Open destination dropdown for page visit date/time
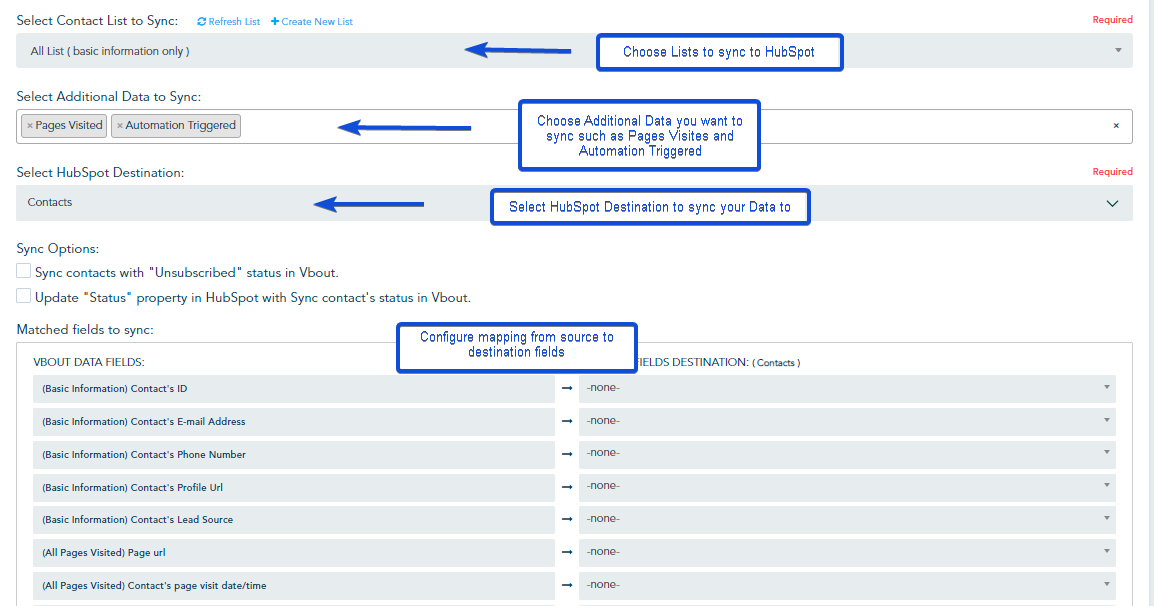 click(x=847, y=585)
